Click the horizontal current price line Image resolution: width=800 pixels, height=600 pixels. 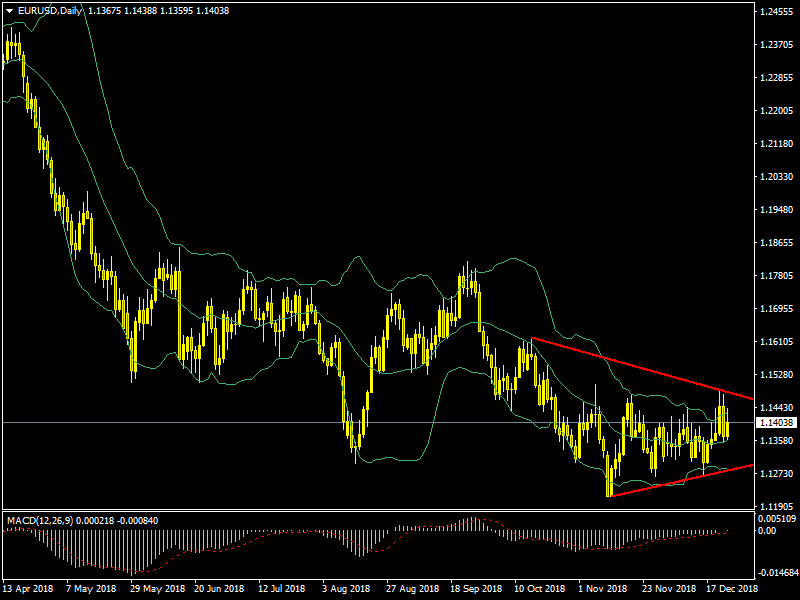click(x=300, y=423)
